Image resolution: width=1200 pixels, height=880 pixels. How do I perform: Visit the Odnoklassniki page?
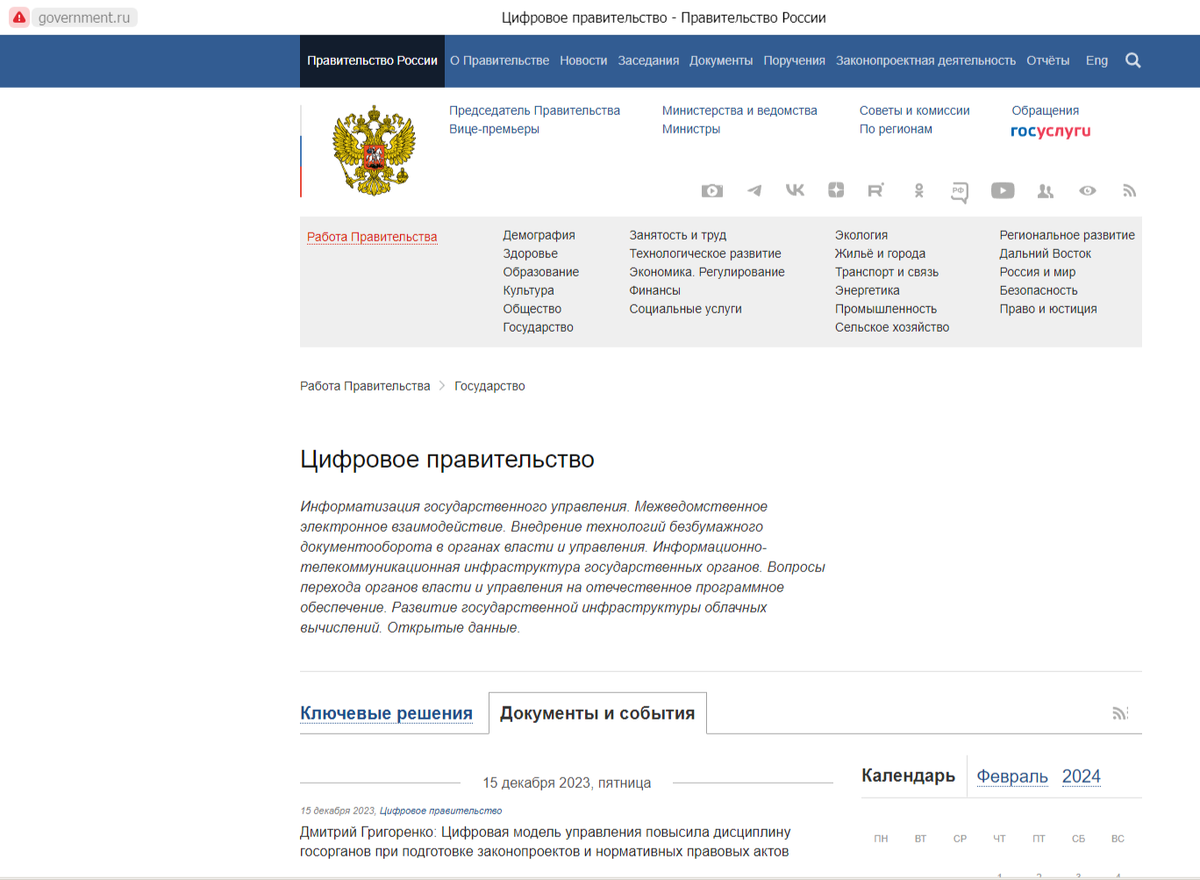click(x=918, y=190)
